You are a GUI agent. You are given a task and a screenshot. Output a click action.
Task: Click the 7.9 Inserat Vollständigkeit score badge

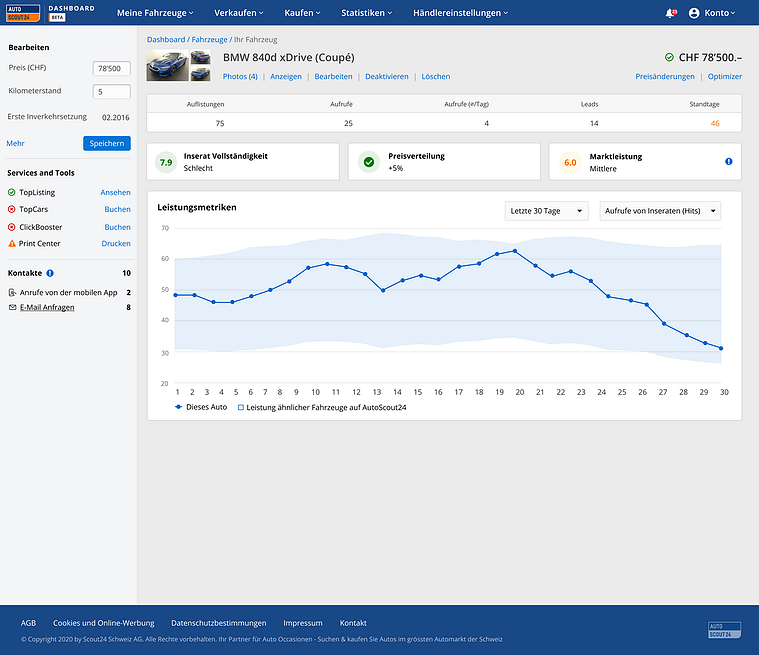coord(166,162)
